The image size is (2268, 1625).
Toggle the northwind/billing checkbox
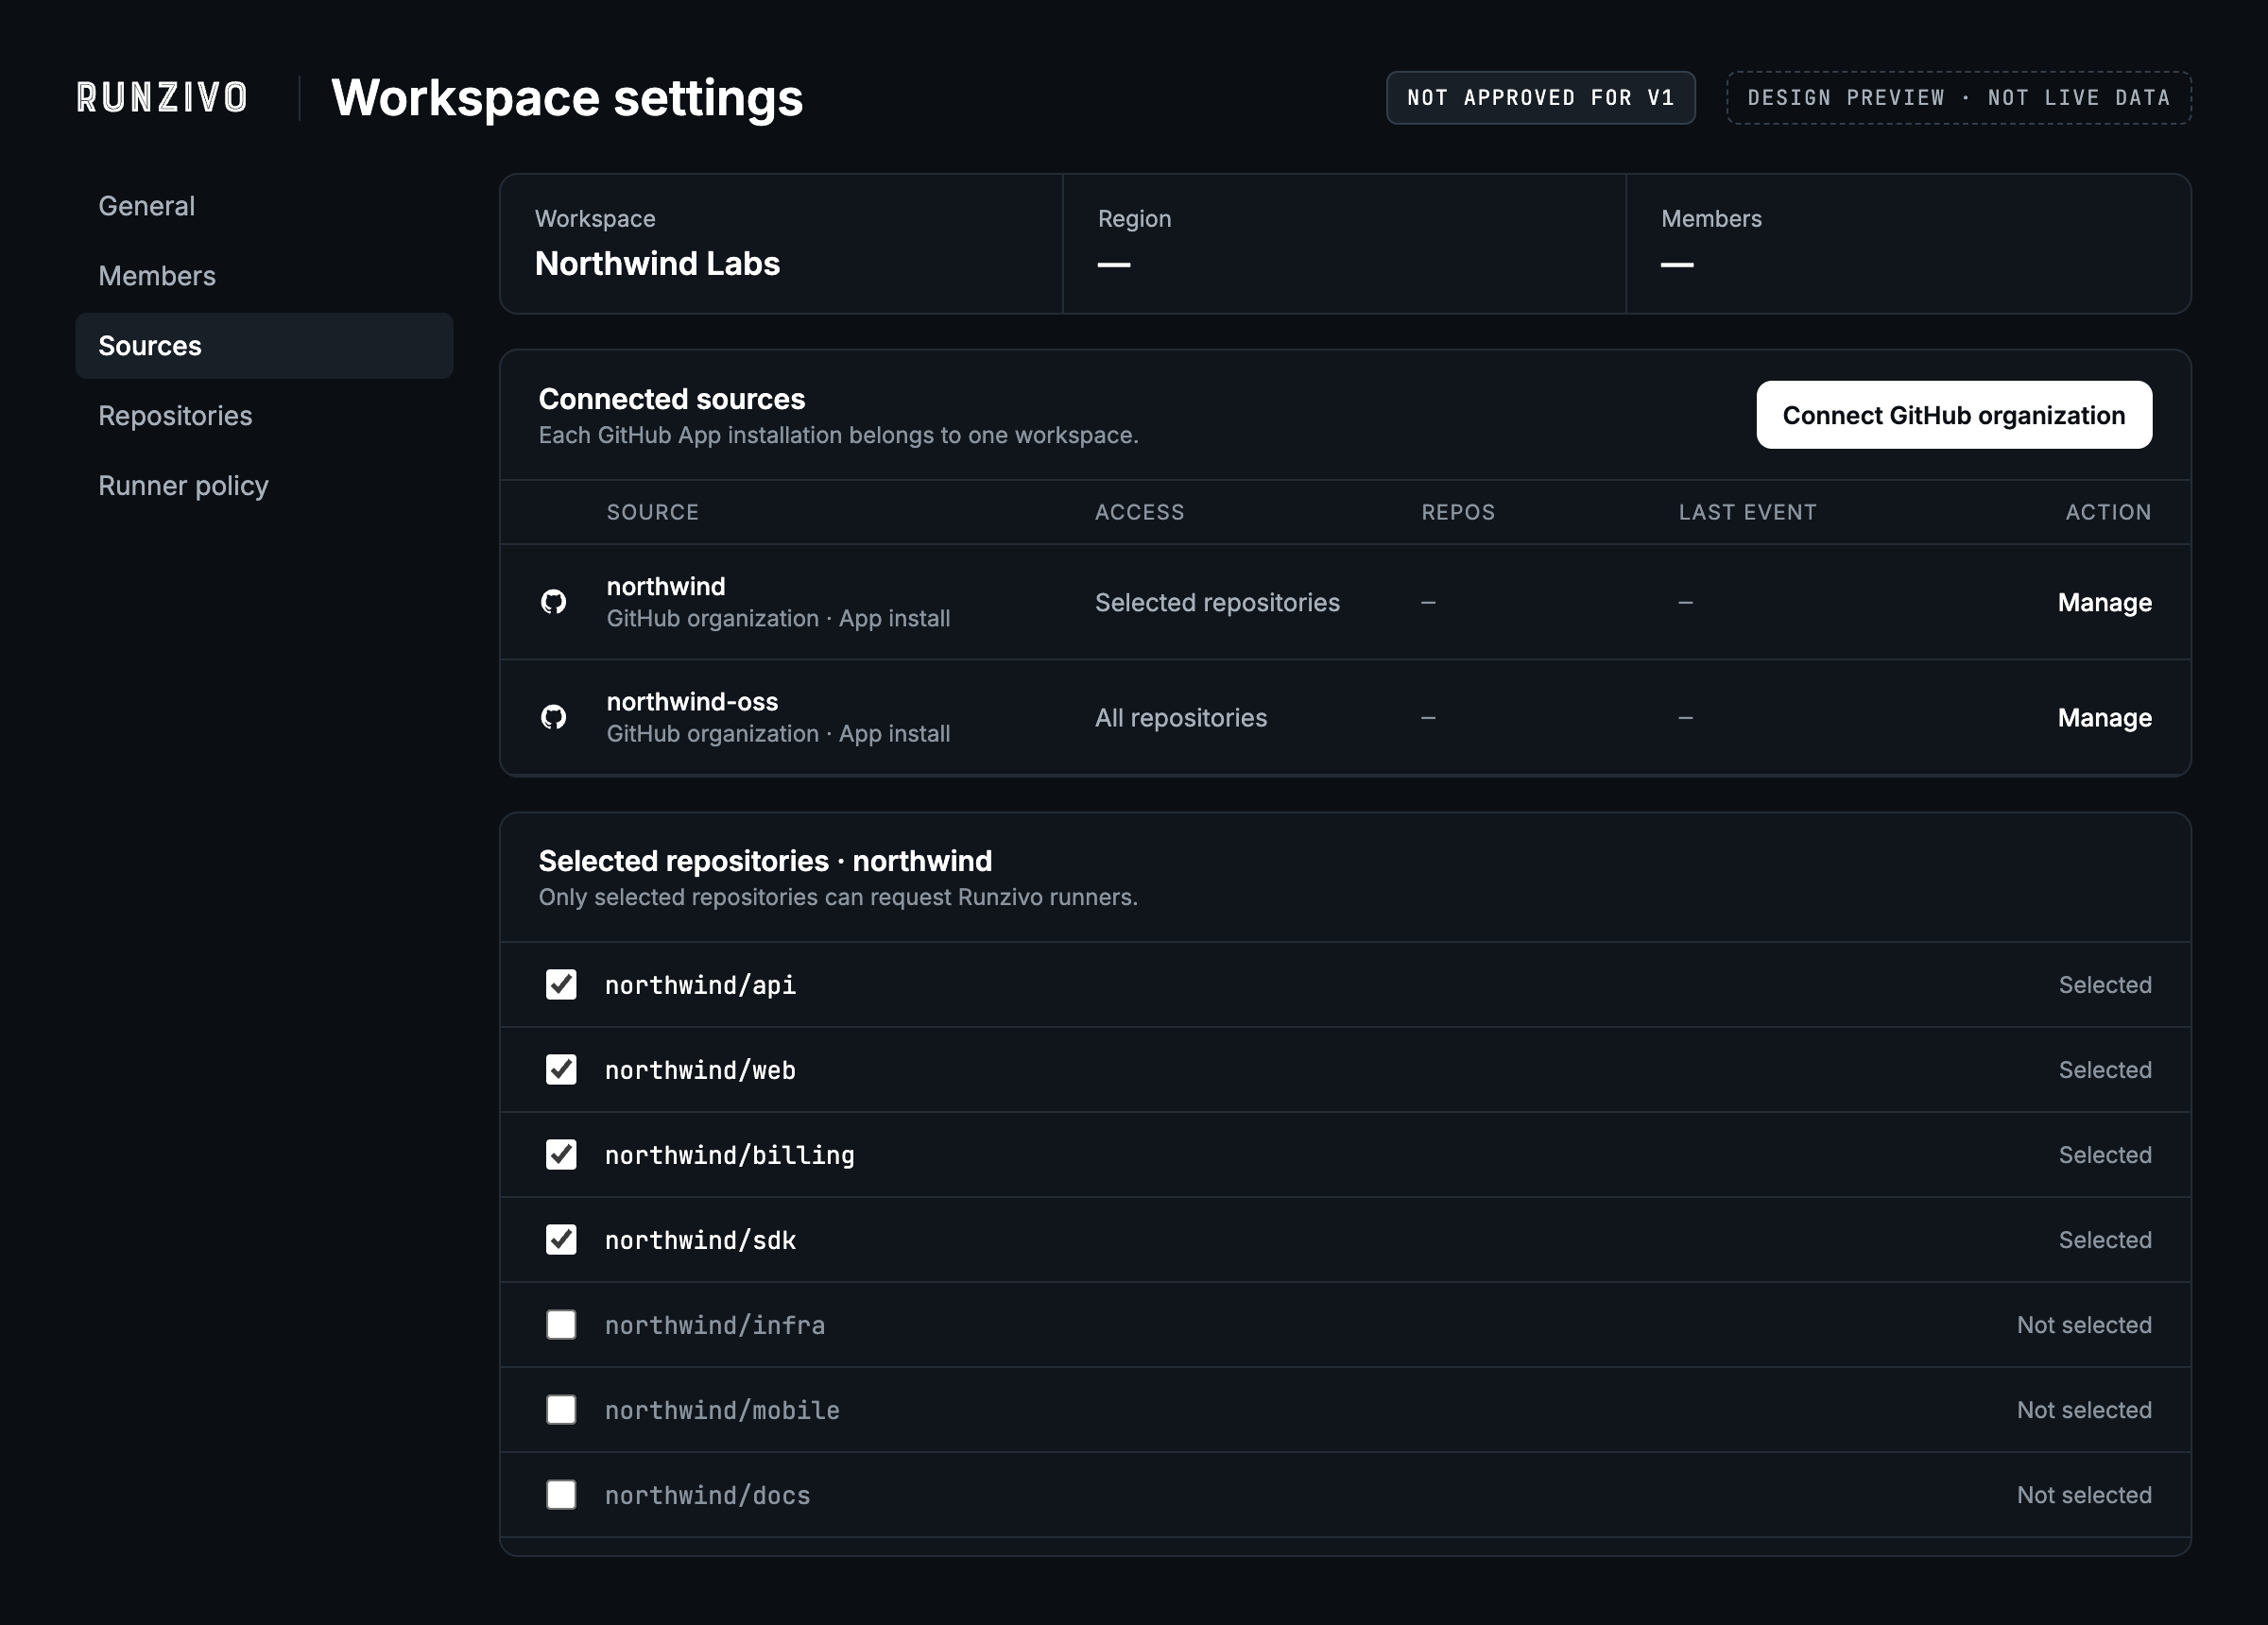561,1155
